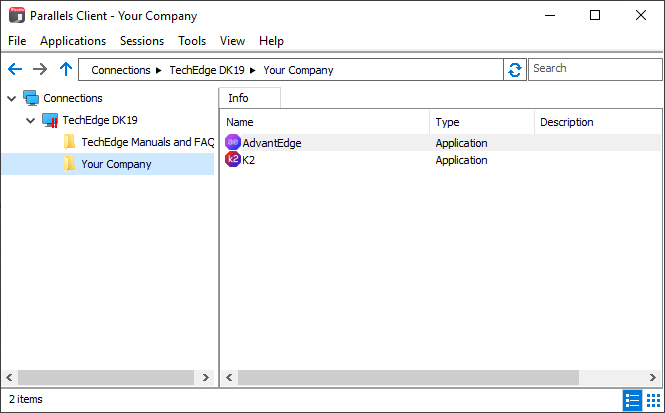Image resolution: width=665 pixels, height=413 pixels.
Task: Click TechEdge Manuals and FAQ folder icon
Action: point(70,142)
